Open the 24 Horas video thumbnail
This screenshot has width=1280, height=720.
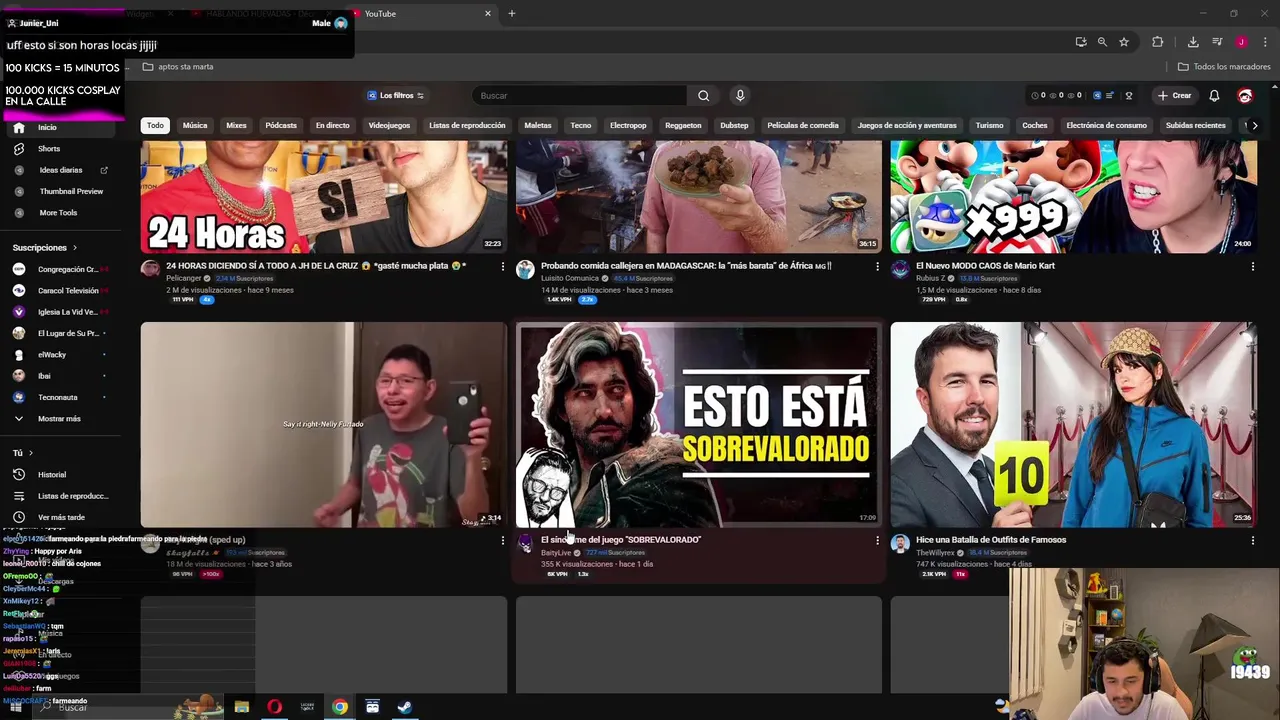[324, 196]
